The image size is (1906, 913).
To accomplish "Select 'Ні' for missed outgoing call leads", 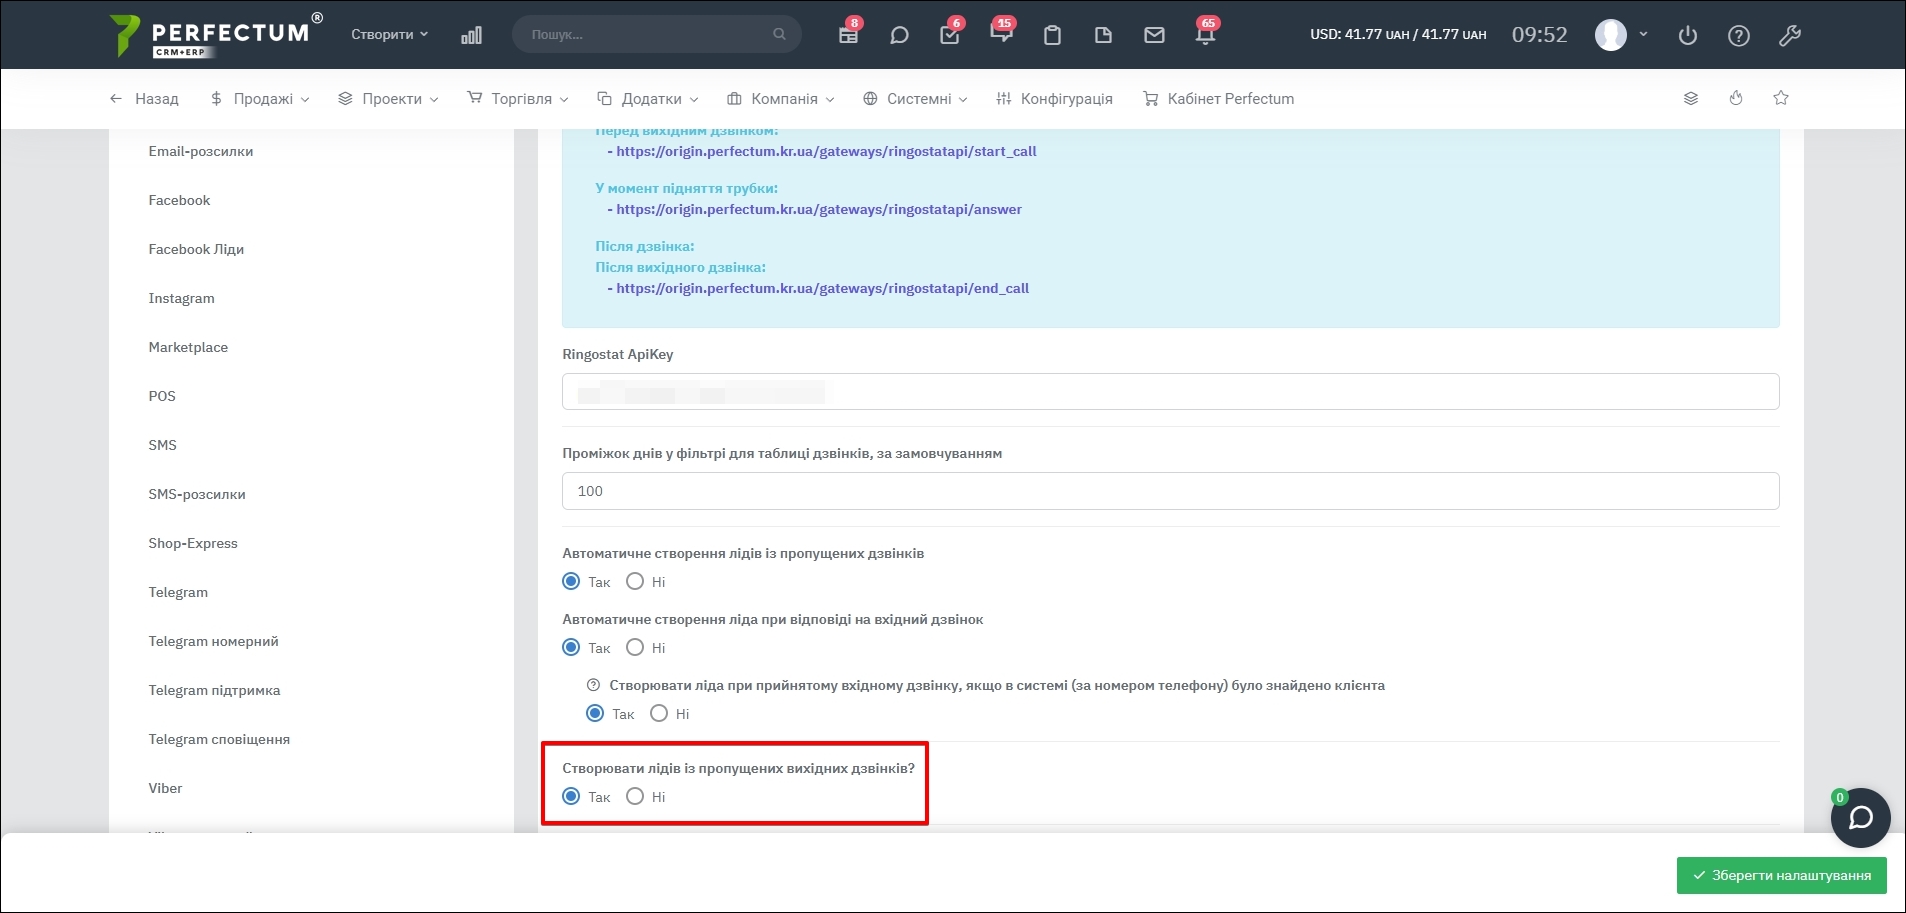I will click(635, 796).
